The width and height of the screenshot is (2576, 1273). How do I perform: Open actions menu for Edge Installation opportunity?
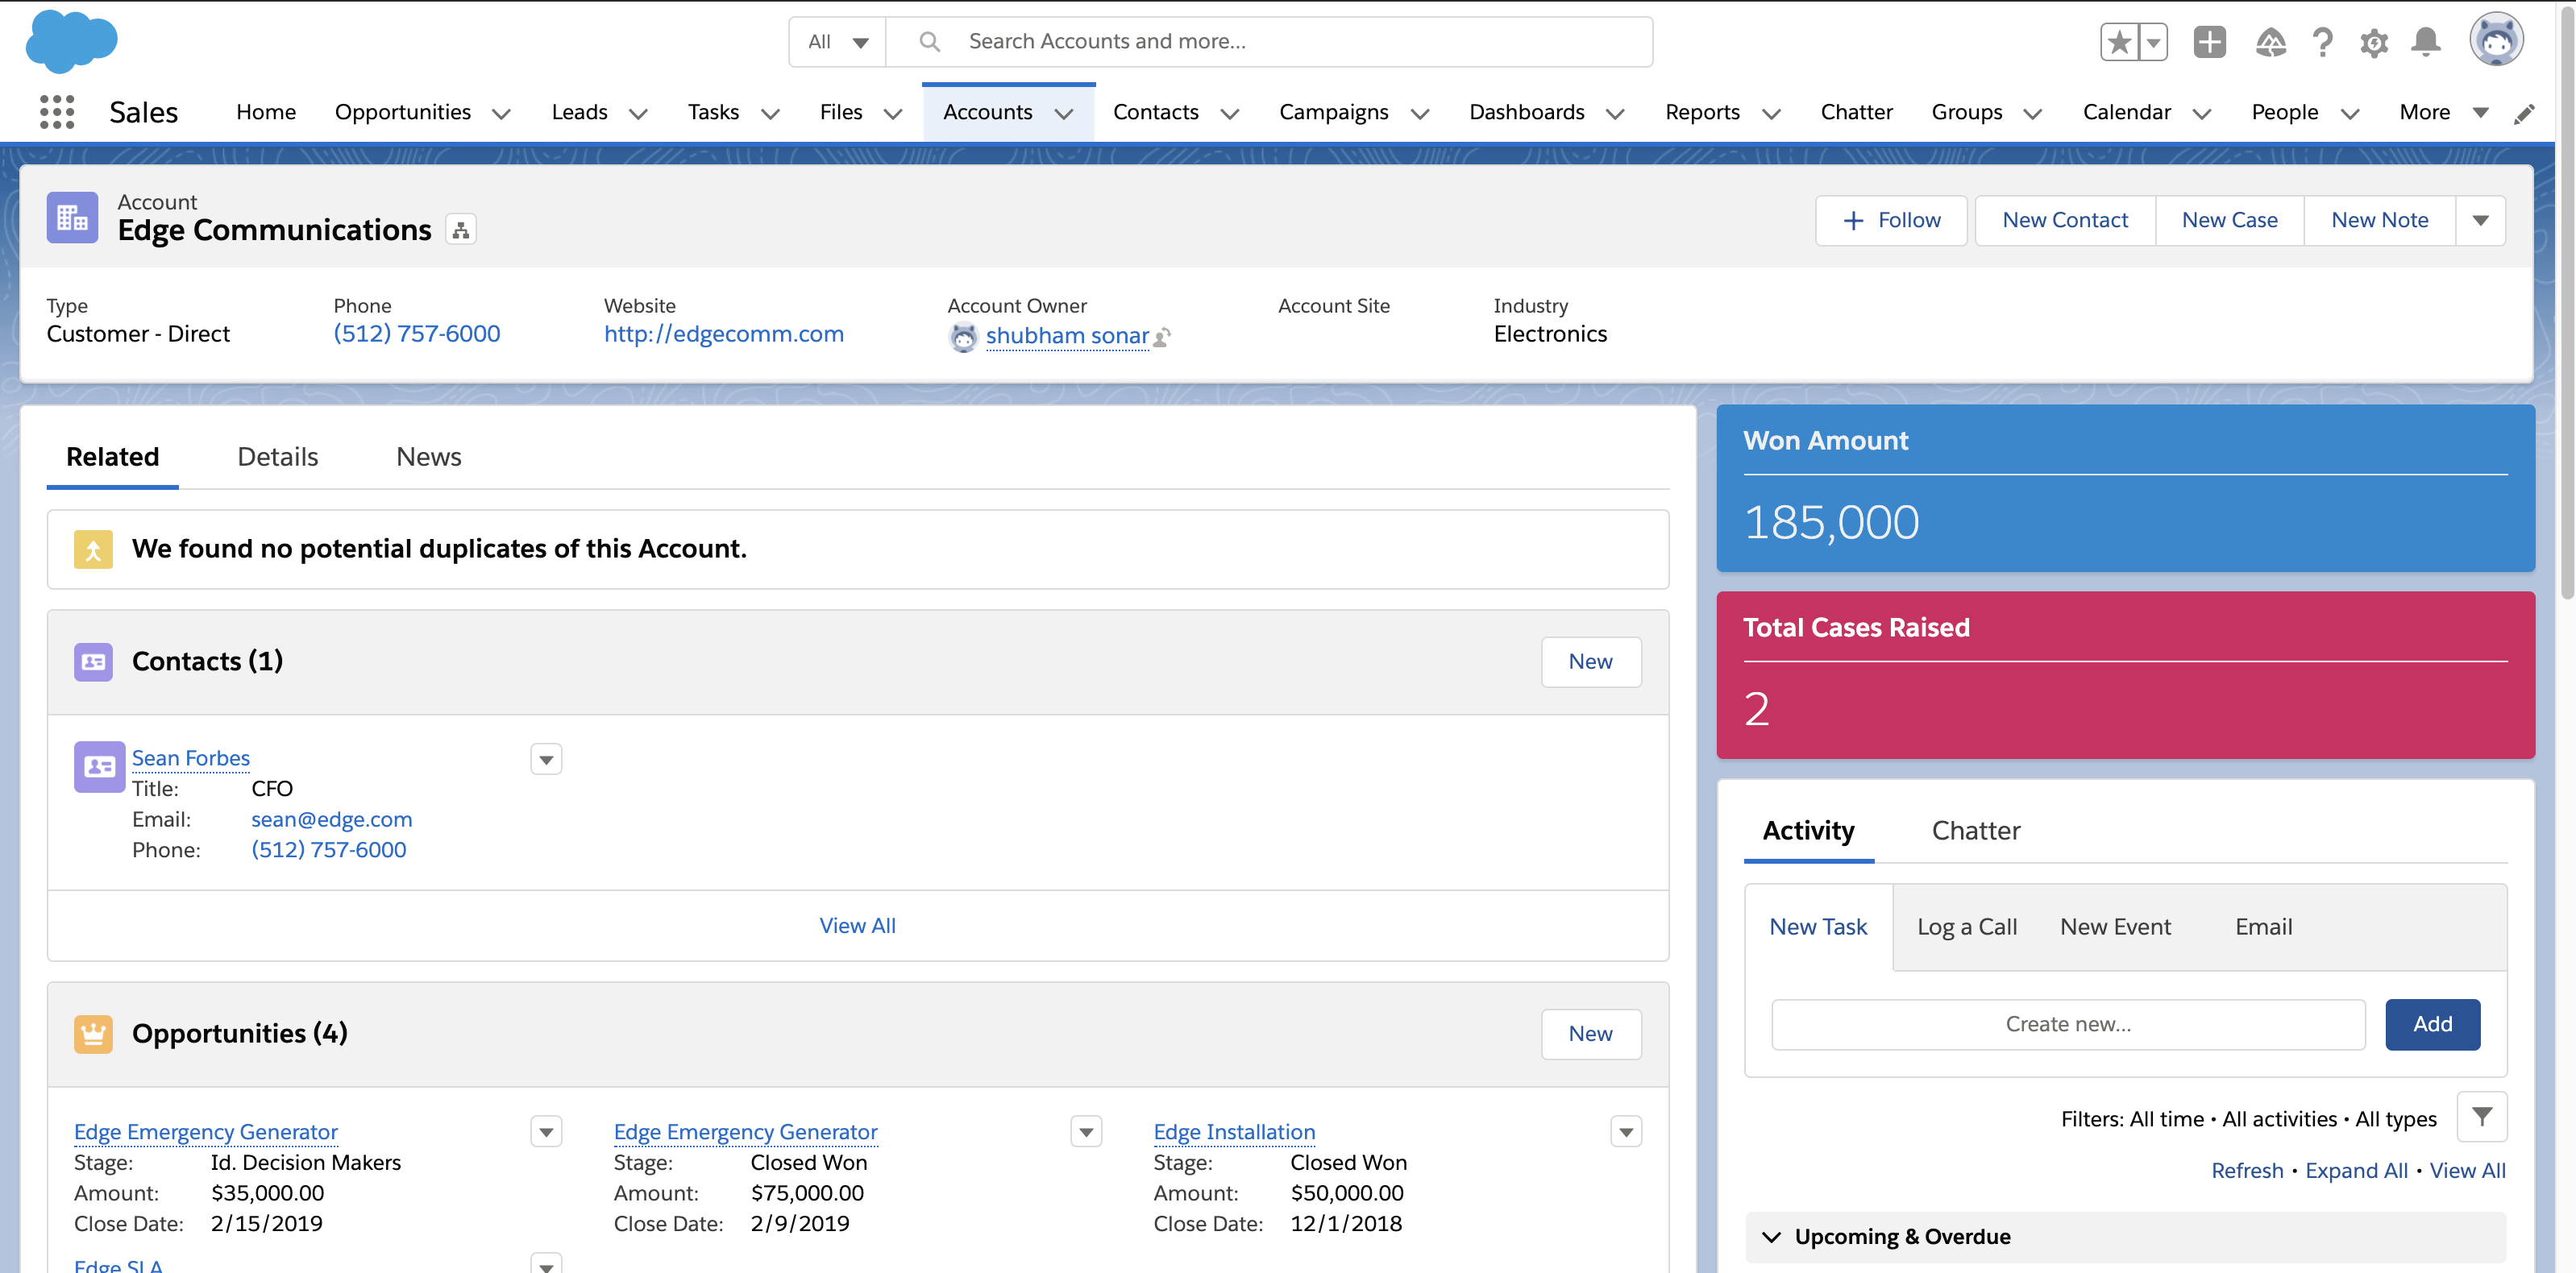[x=1626, y=1132]
